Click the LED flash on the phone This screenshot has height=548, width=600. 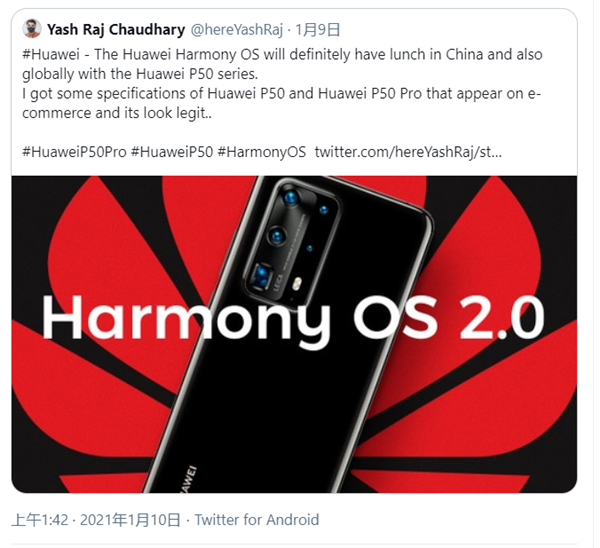pyautogui.click(x=297, y=283)
